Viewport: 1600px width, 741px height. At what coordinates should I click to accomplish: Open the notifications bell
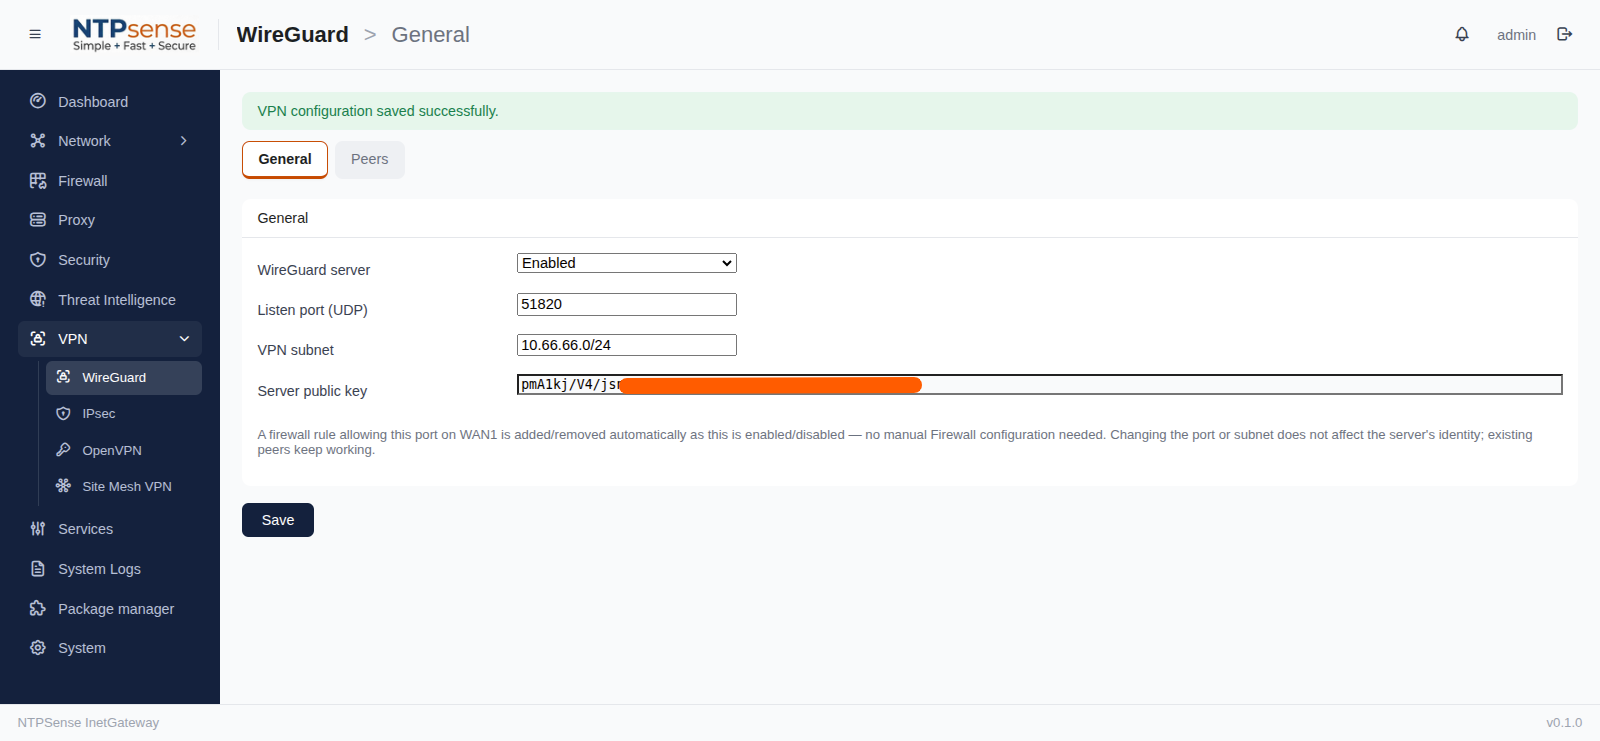pos(1462,34)
